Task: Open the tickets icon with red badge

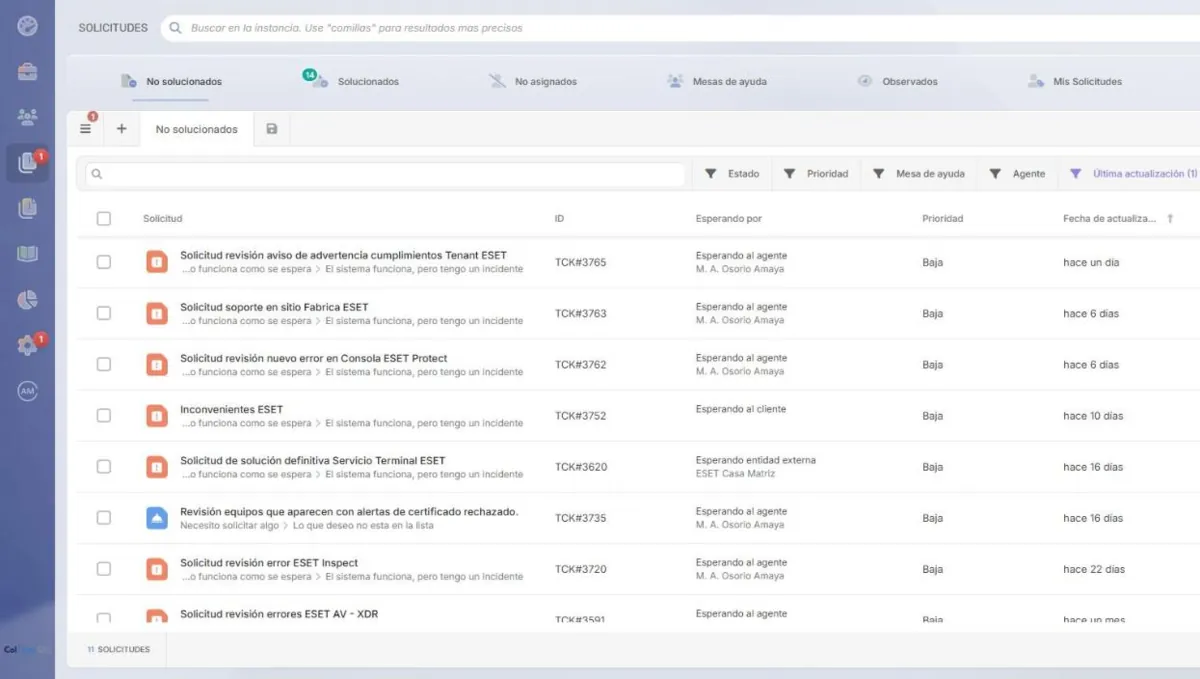Action: click(x=27, y=163)
